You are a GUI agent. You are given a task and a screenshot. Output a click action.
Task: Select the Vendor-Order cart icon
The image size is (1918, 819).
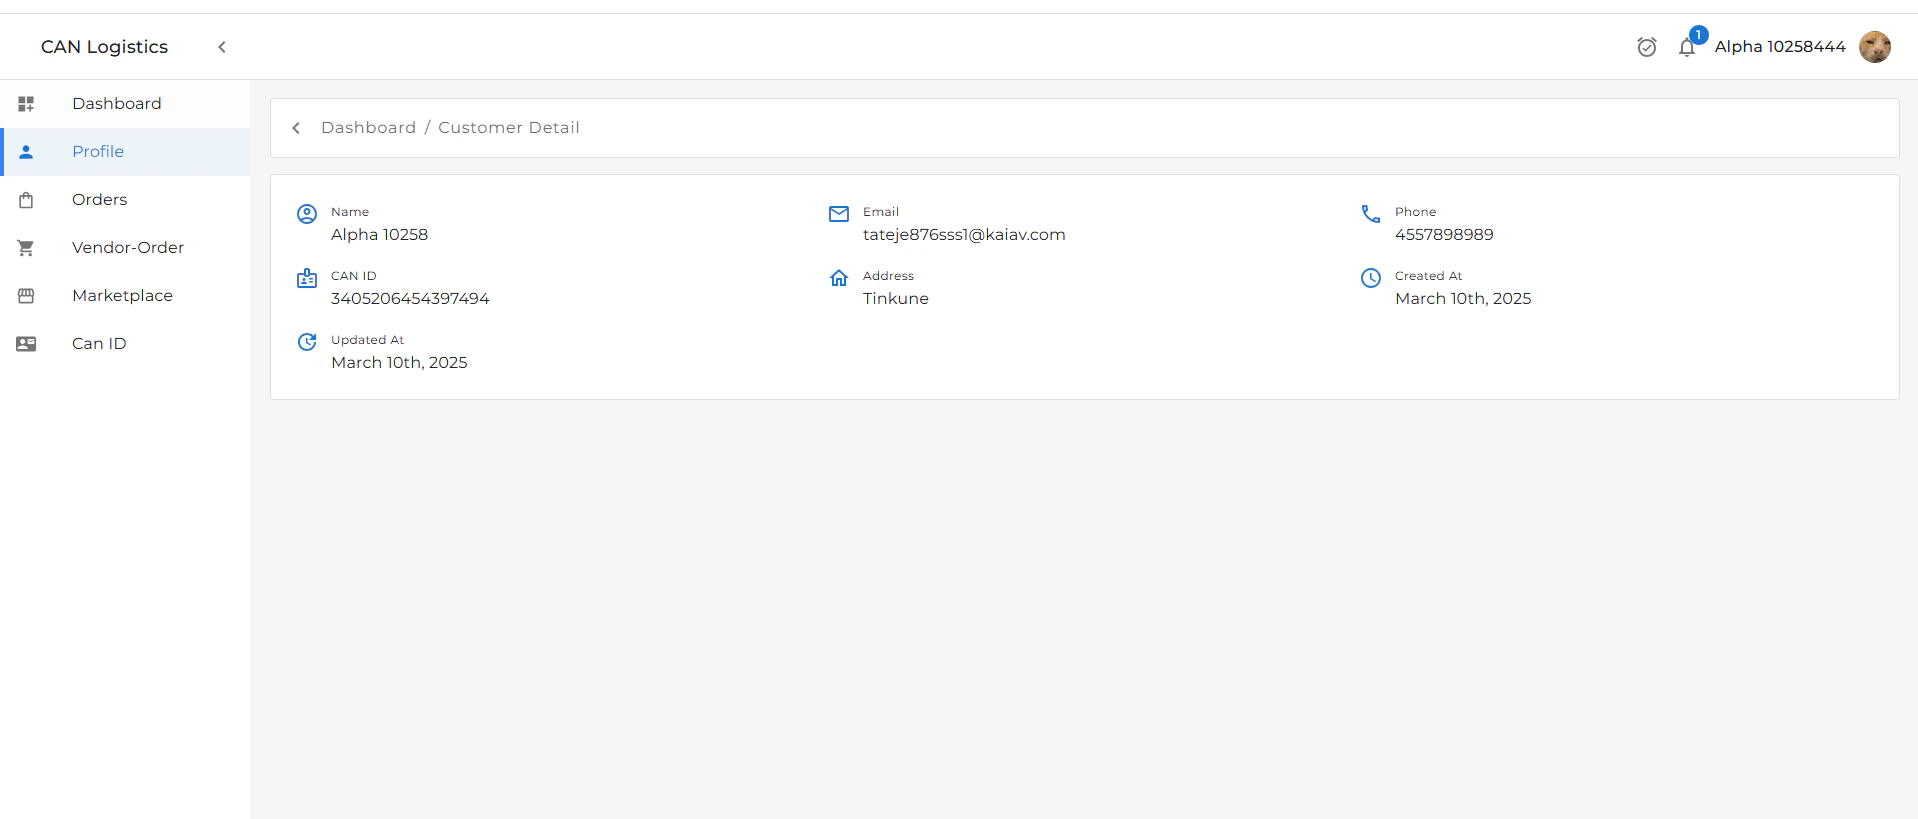coord(26,248)
